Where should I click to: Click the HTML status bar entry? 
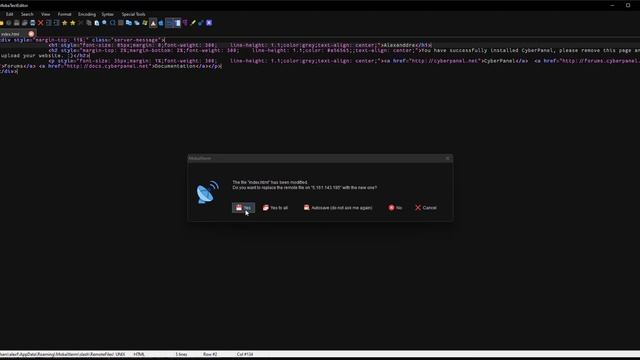pyautogui.click(x=139, y=354)
